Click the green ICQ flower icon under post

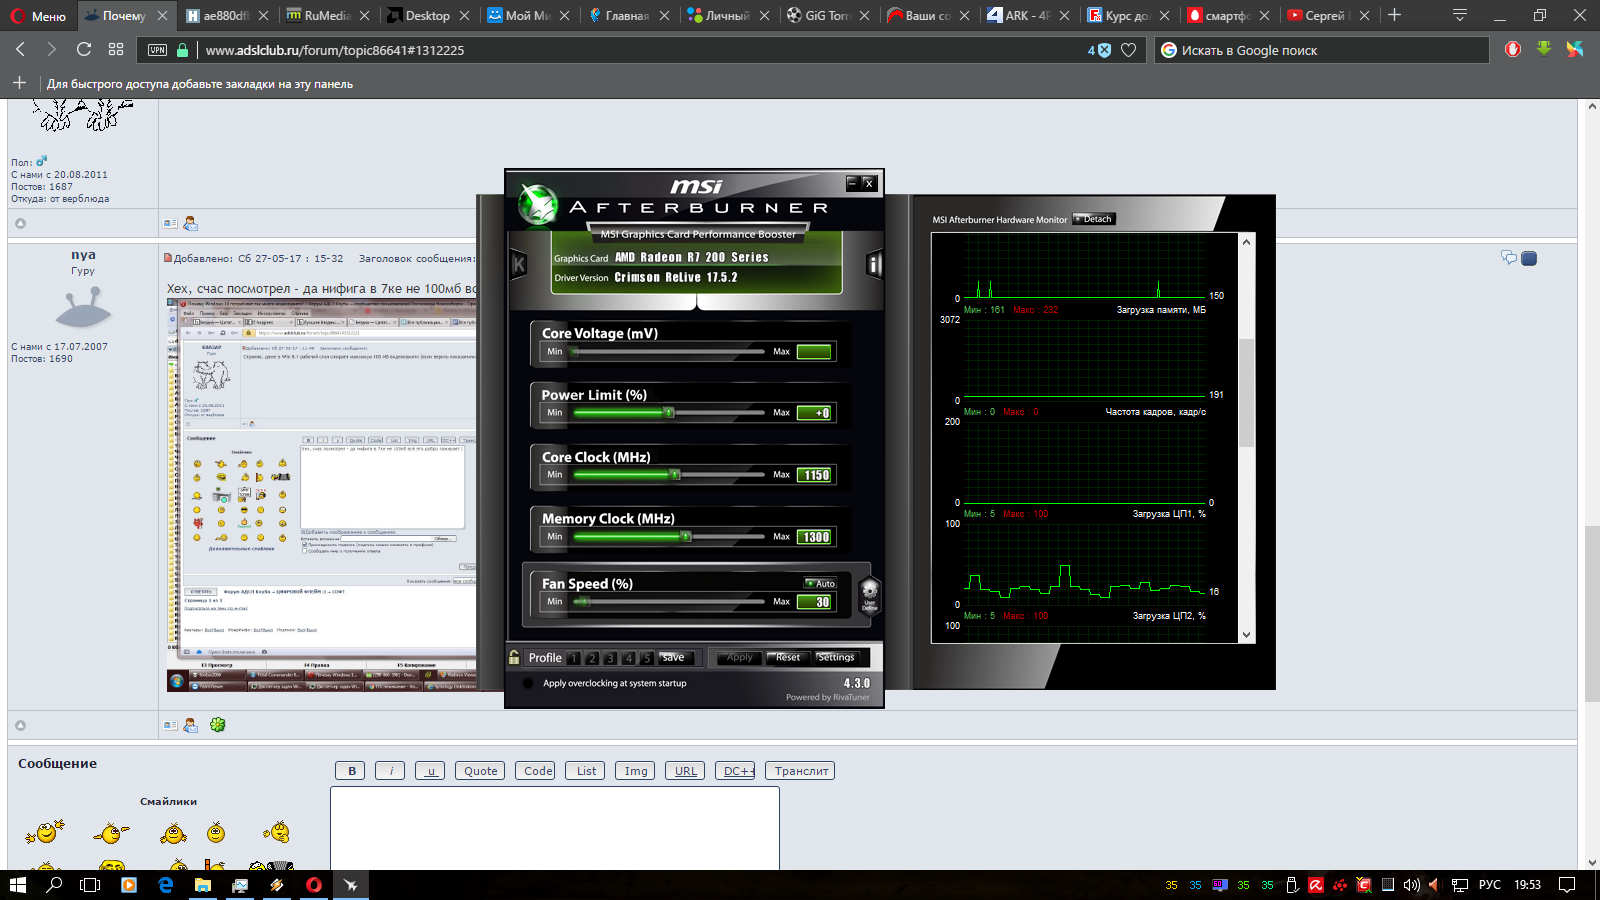coord(217,725)
